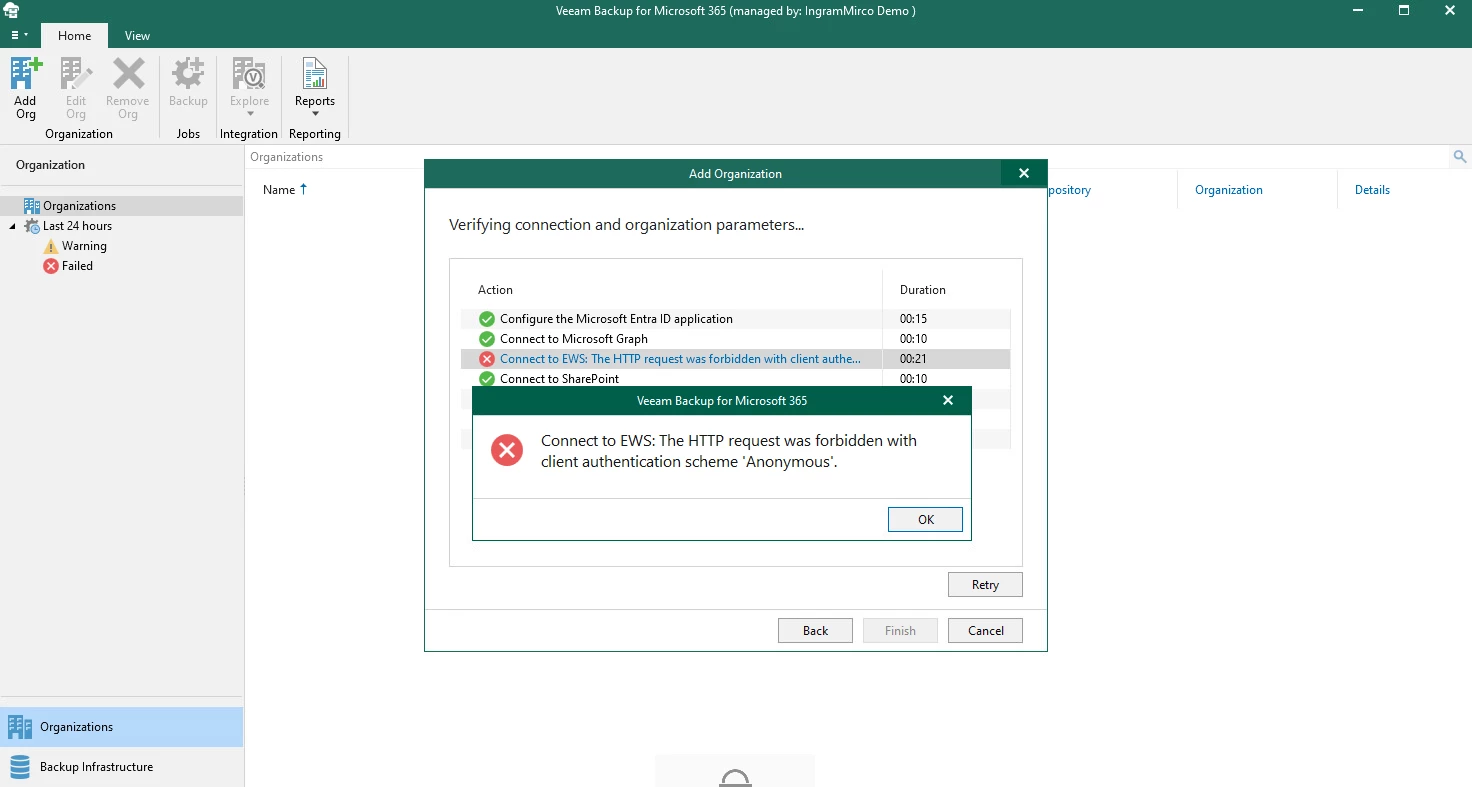Click the Backup jobs ribbon icon

point(188,82)
